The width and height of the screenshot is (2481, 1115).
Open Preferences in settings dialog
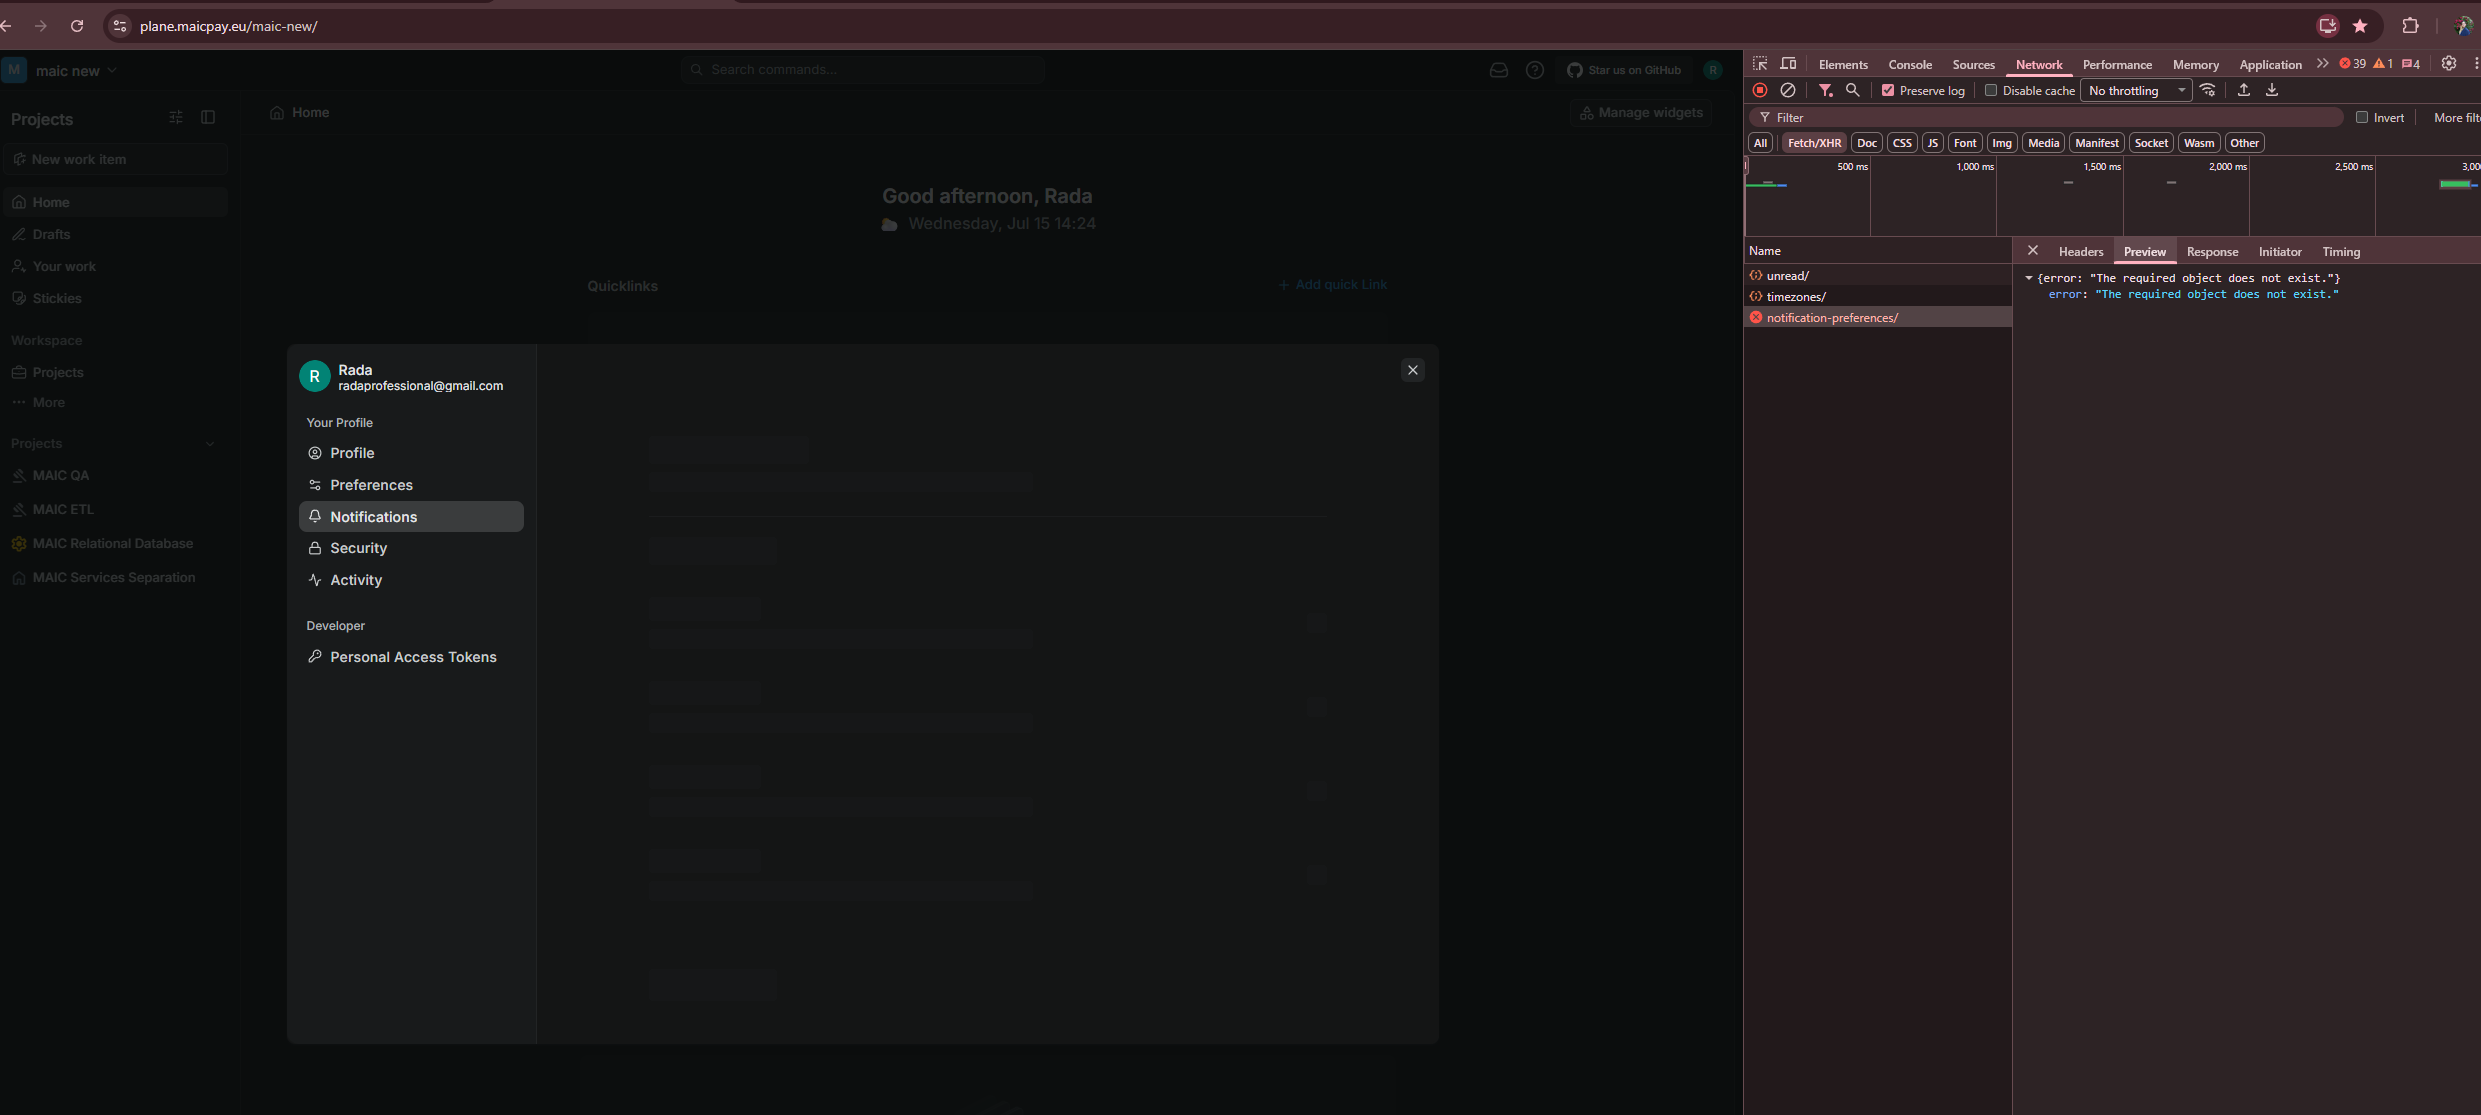[x=411, y=485]
